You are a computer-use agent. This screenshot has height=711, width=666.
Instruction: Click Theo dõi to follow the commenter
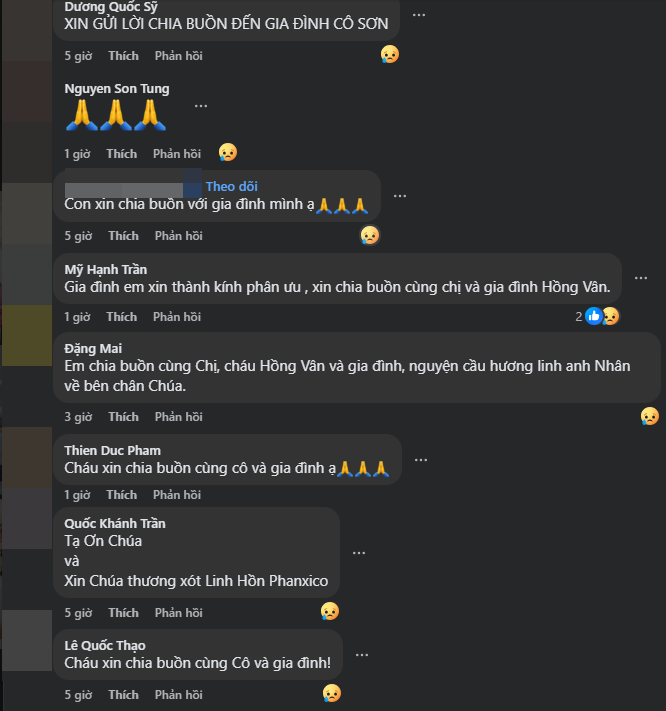[x=231, y=186]
